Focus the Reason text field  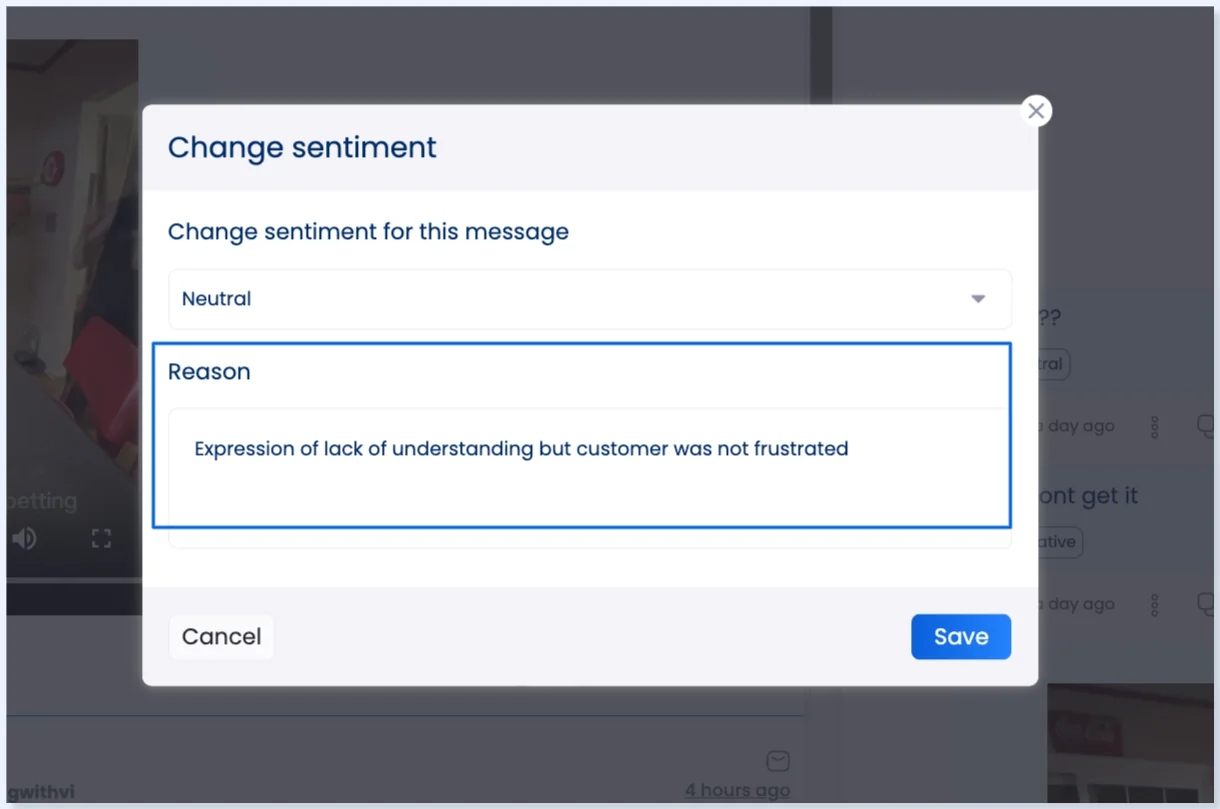coord(590,477)
